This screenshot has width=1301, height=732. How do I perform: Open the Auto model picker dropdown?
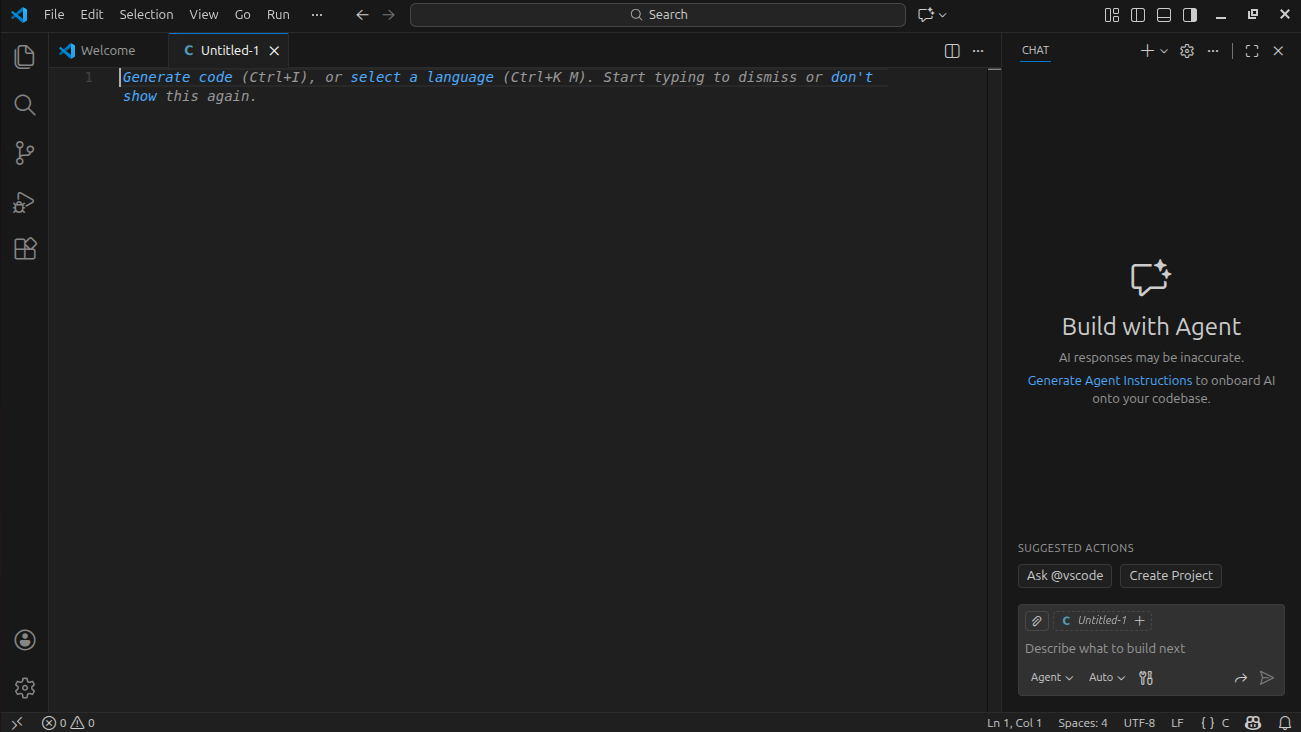click(x=1107, y=678)
